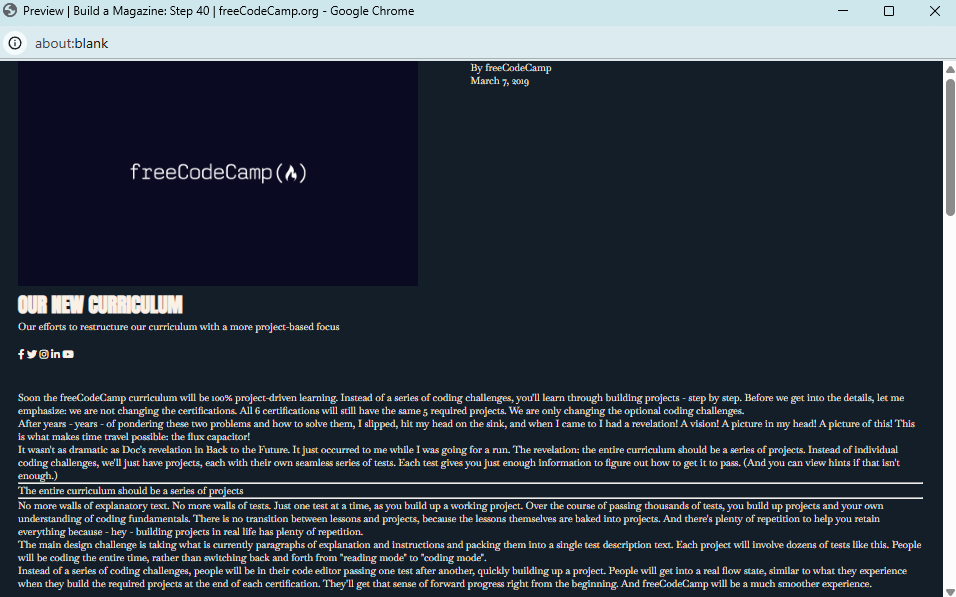Open the Facebook social icon link
The height and width of the screenshot is (597, 956).
(21, 354)
